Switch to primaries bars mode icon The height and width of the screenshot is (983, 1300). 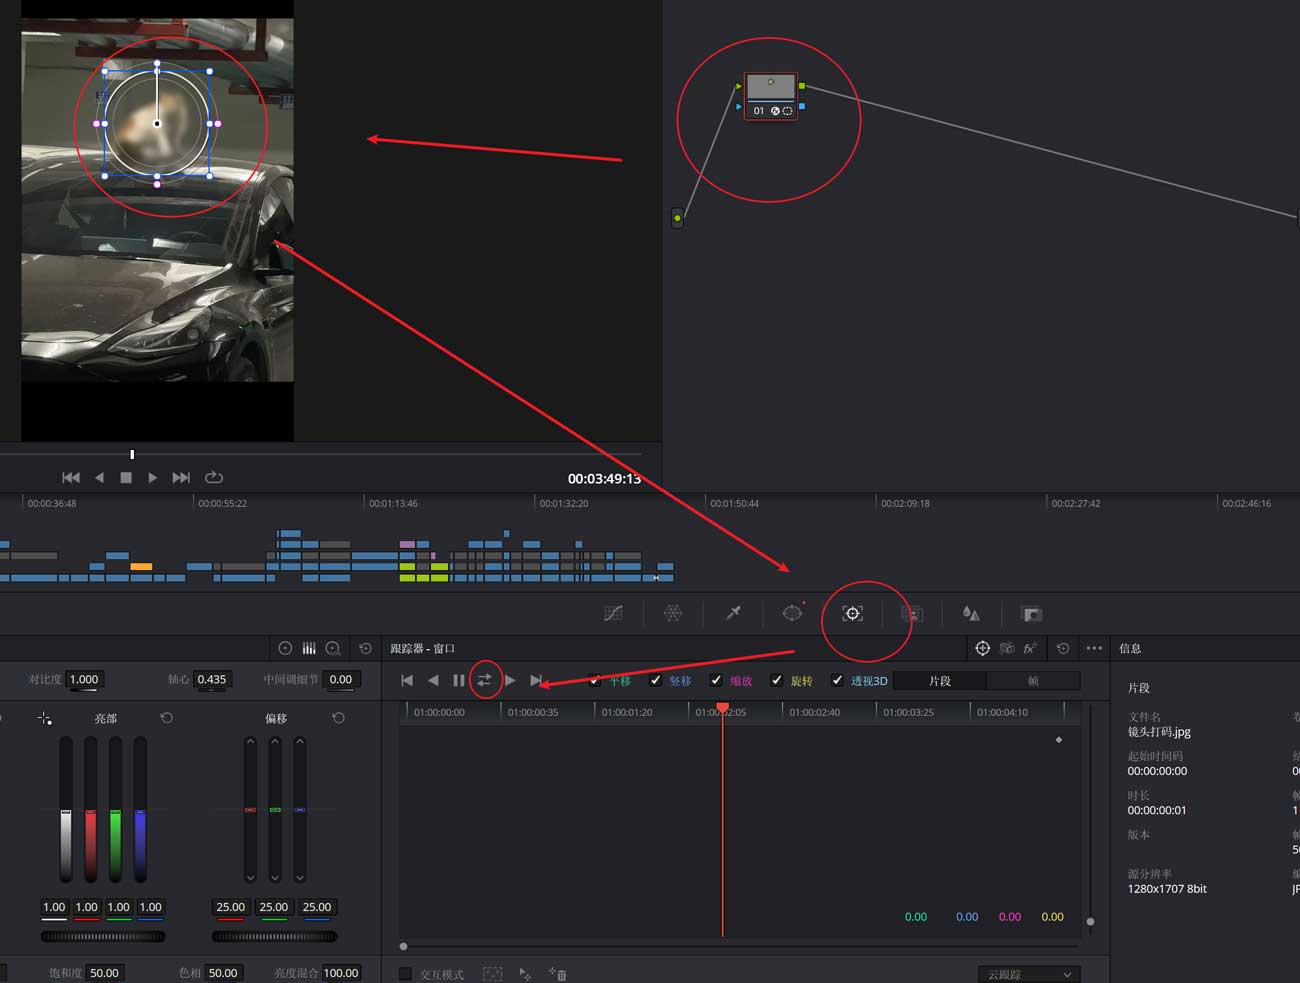309,648
